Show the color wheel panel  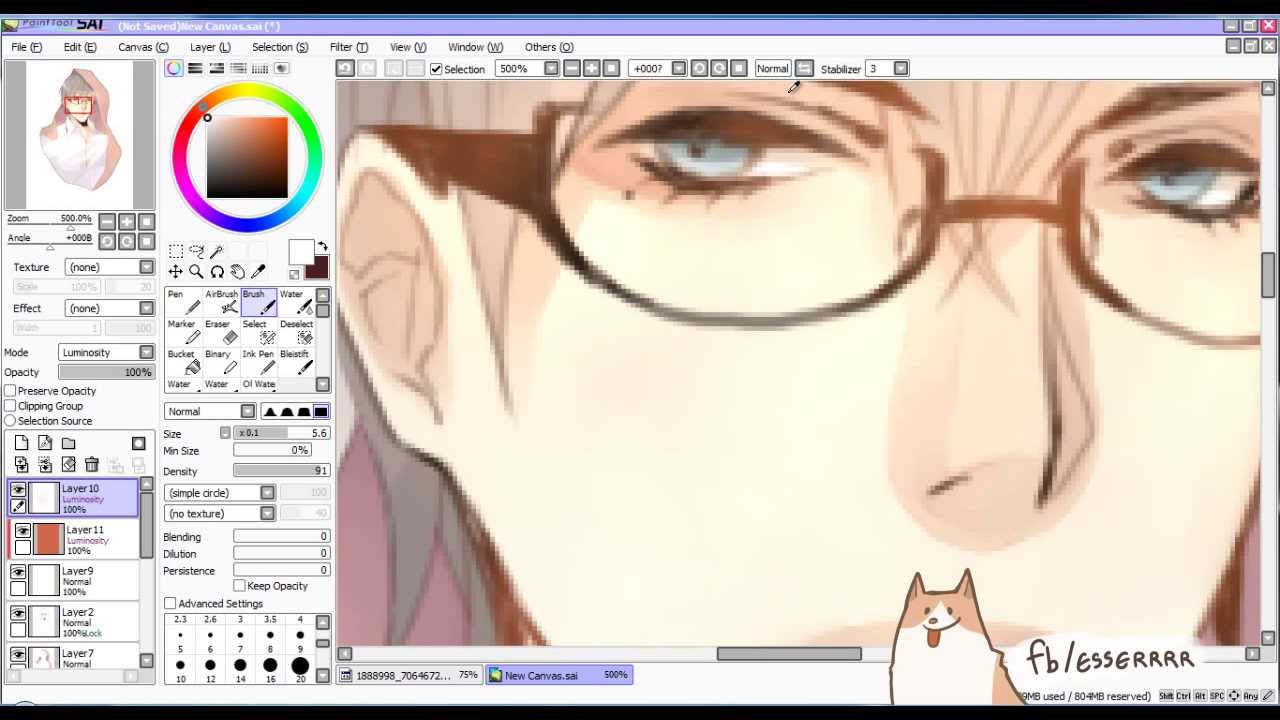(x=174, y=68)
